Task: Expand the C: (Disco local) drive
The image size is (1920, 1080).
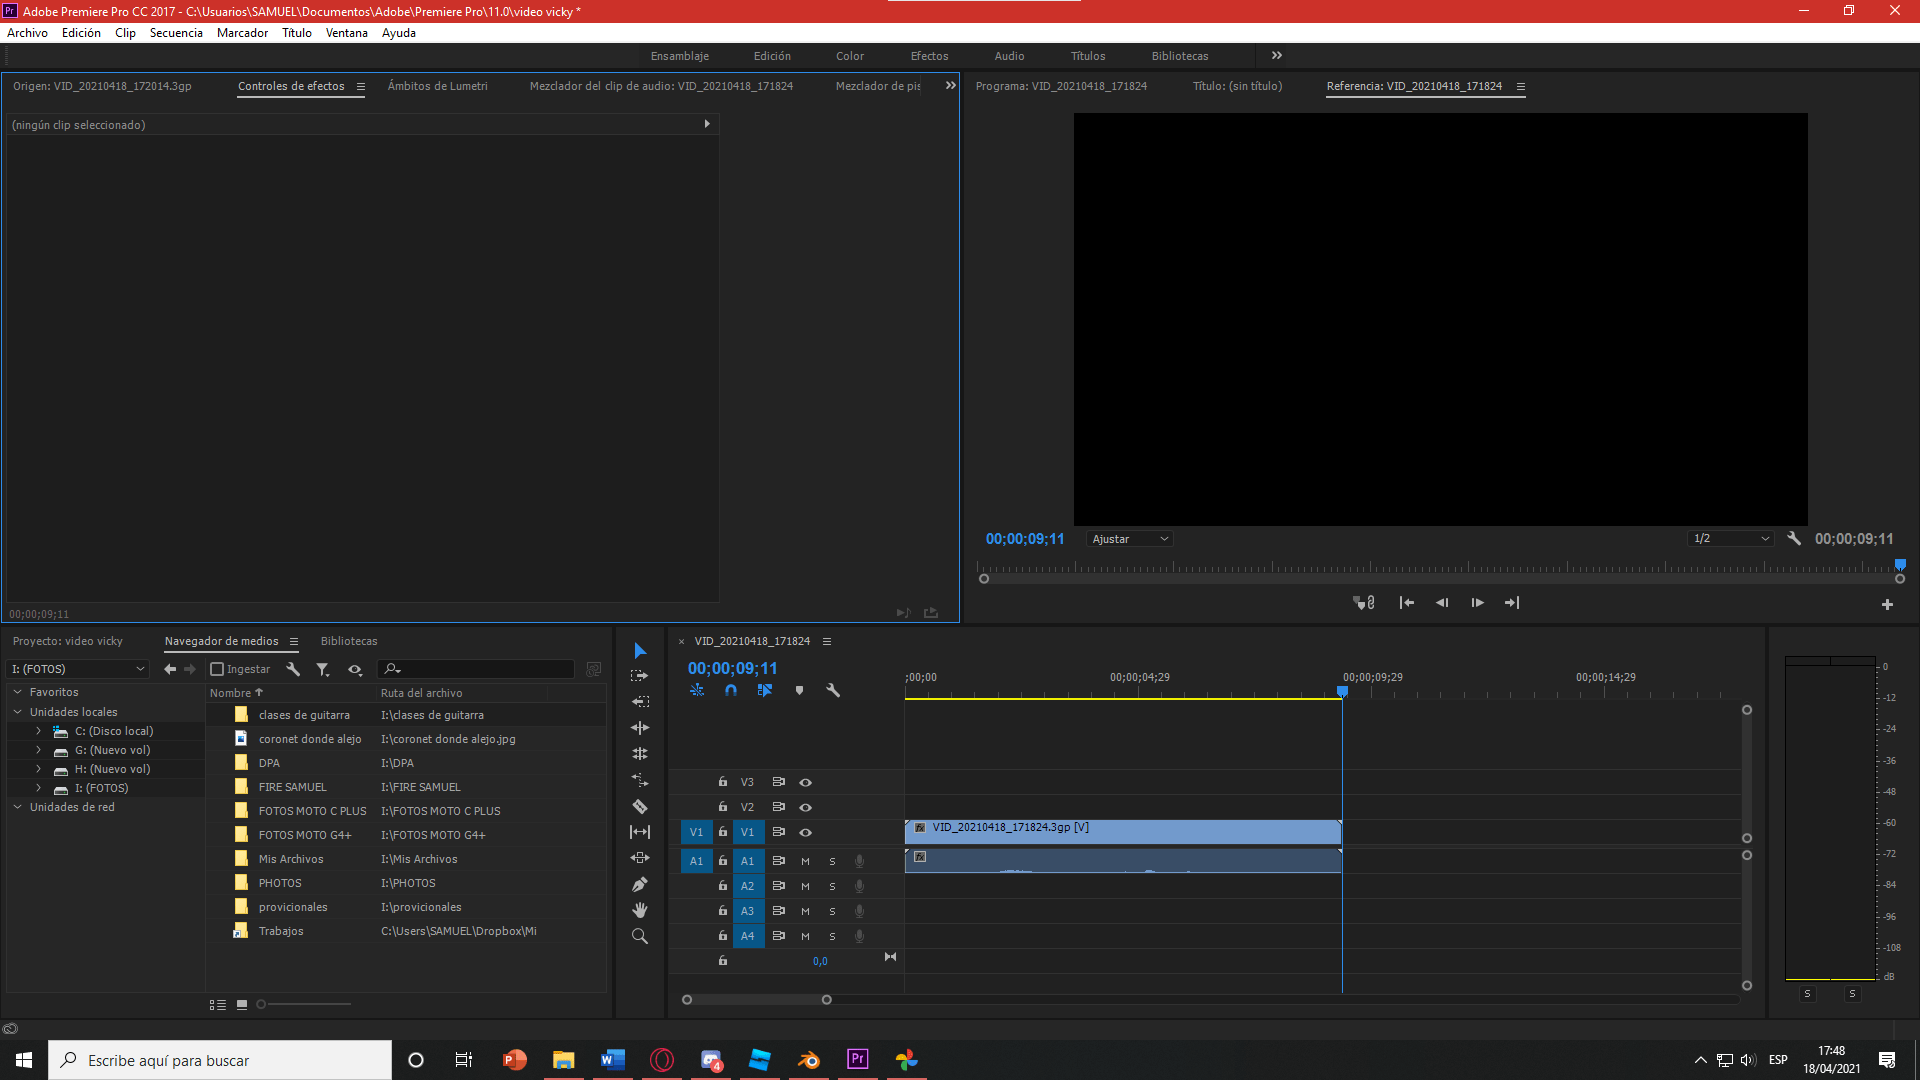Action: [x=38, y=731]
